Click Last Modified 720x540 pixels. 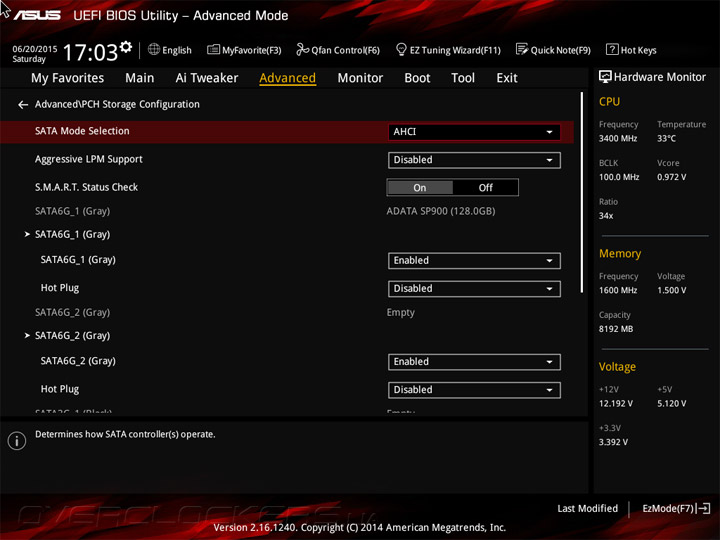[587, 508]
